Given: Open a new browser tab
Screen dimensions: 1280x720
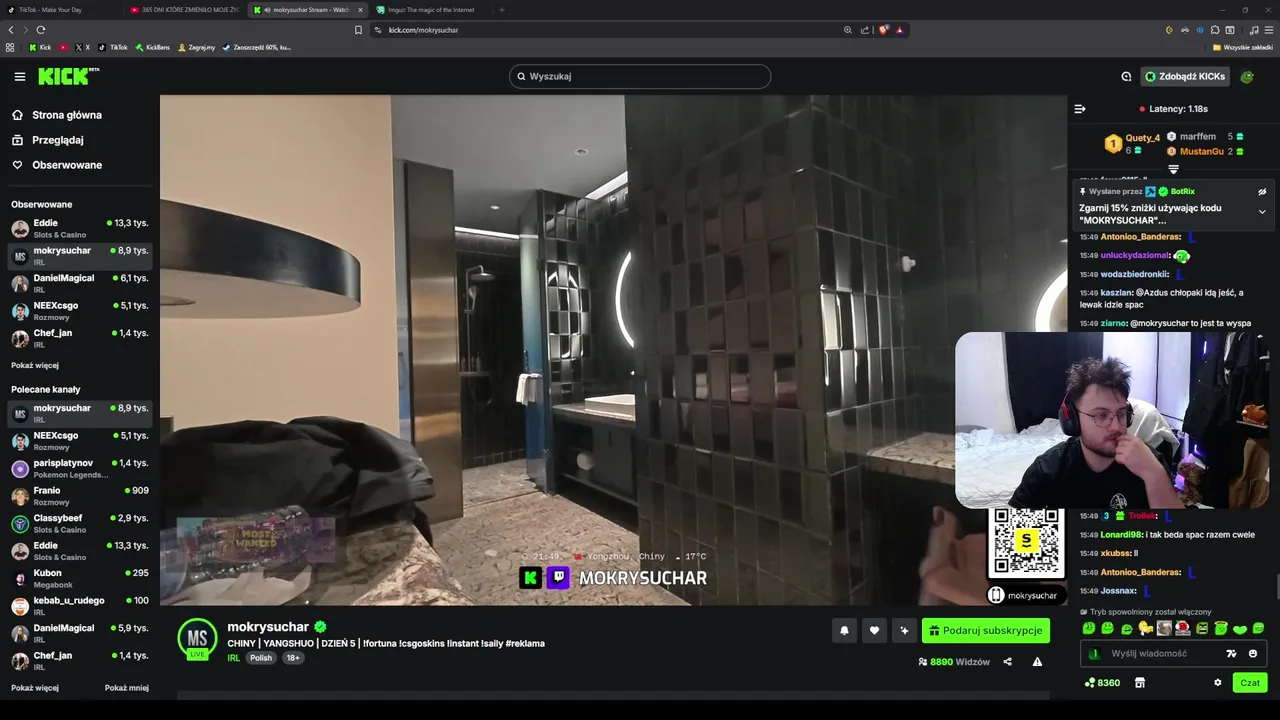Looking at the screenshot, I should coord(501,10).
